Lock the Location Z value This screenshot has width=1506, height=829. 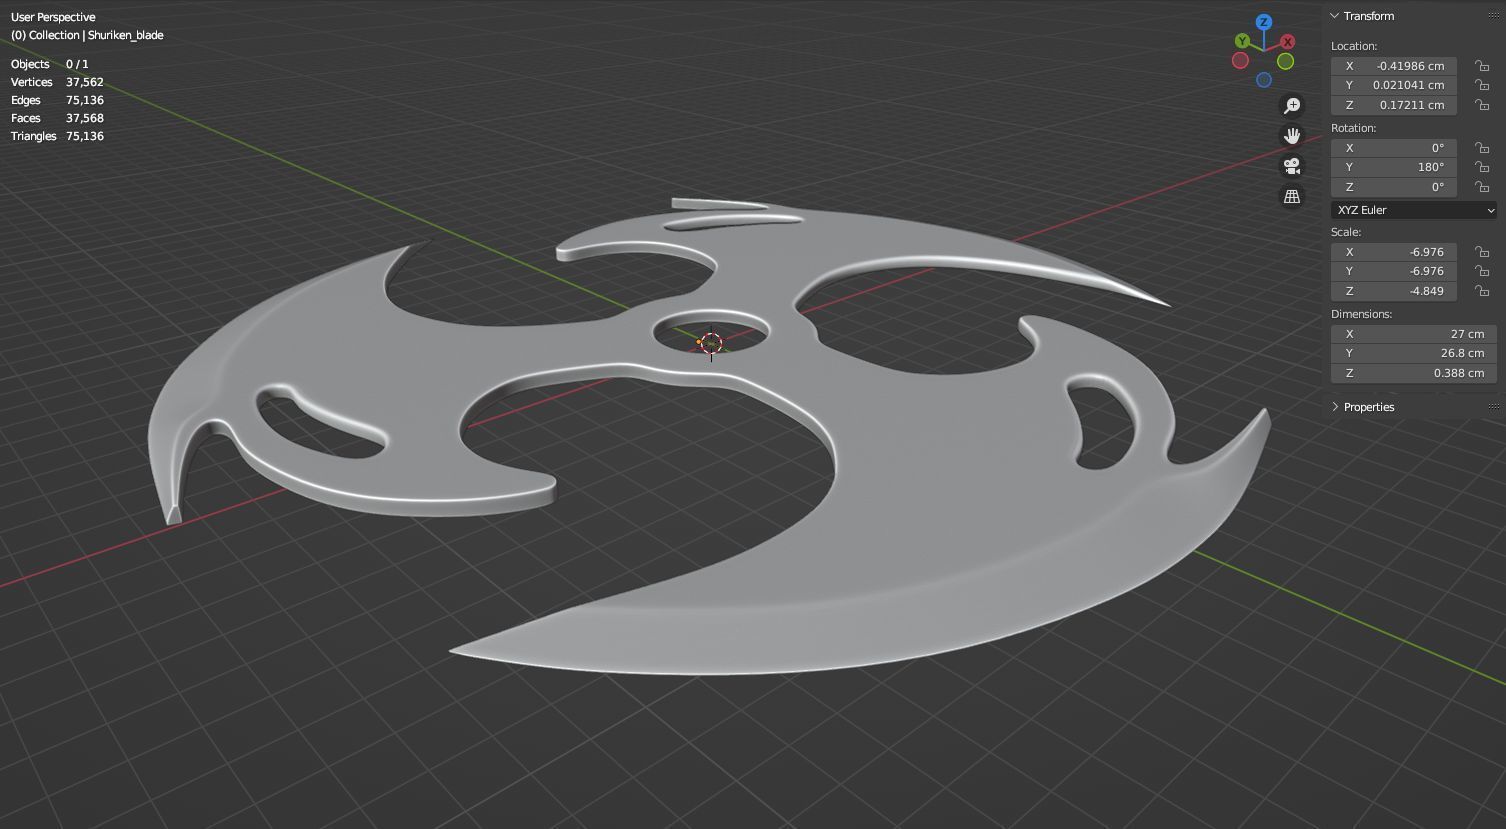pos(1482,105)
